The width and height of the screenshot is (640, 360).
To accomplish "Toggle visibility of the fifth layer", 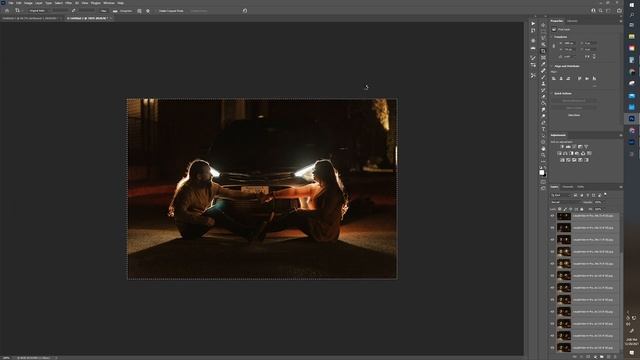I will point(552,264).
